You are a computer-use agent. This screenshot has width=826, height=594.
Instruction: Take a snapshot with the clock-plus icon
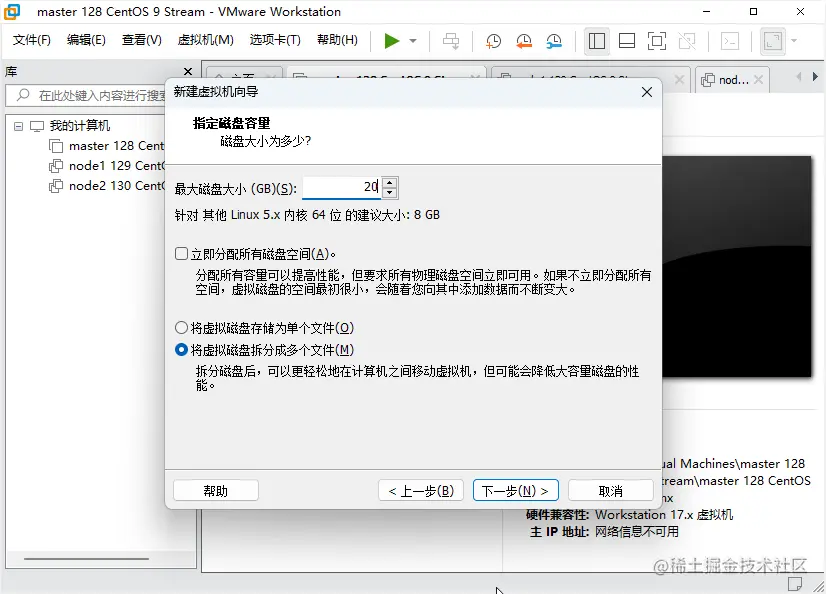[x=493, y=41]
